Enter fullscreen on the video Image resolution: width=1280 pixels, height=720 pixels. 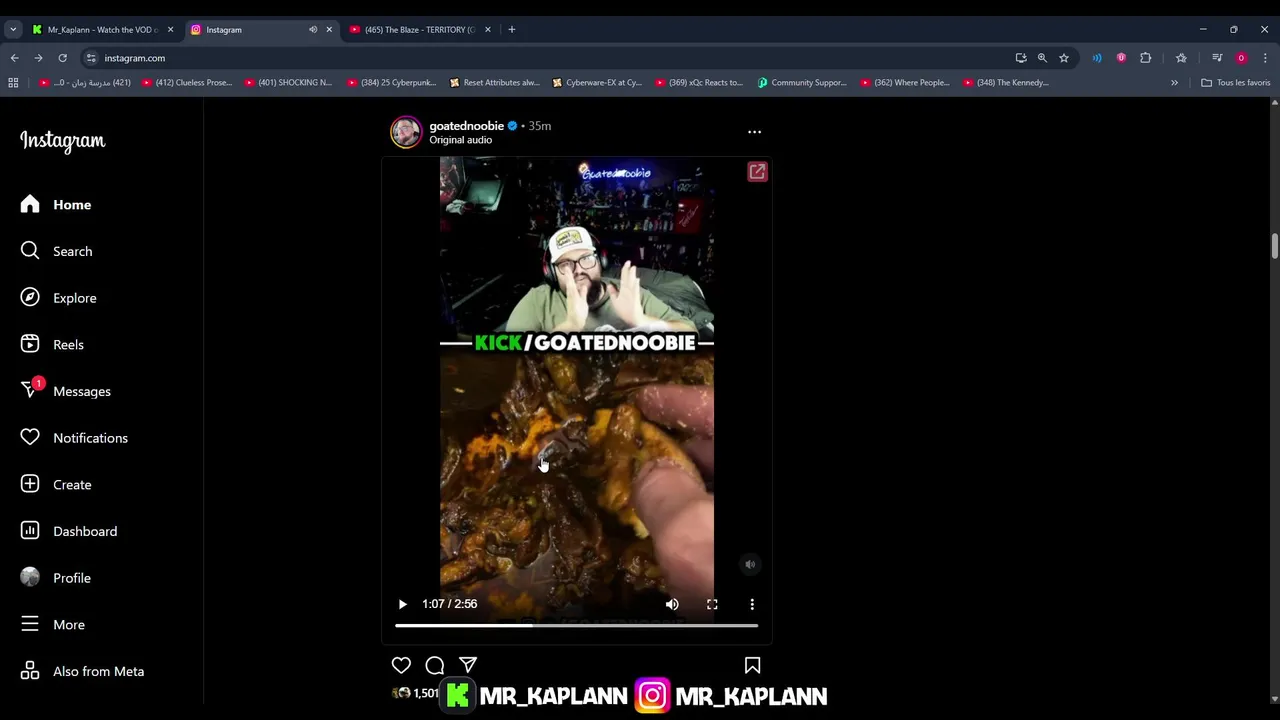[712, 604]
